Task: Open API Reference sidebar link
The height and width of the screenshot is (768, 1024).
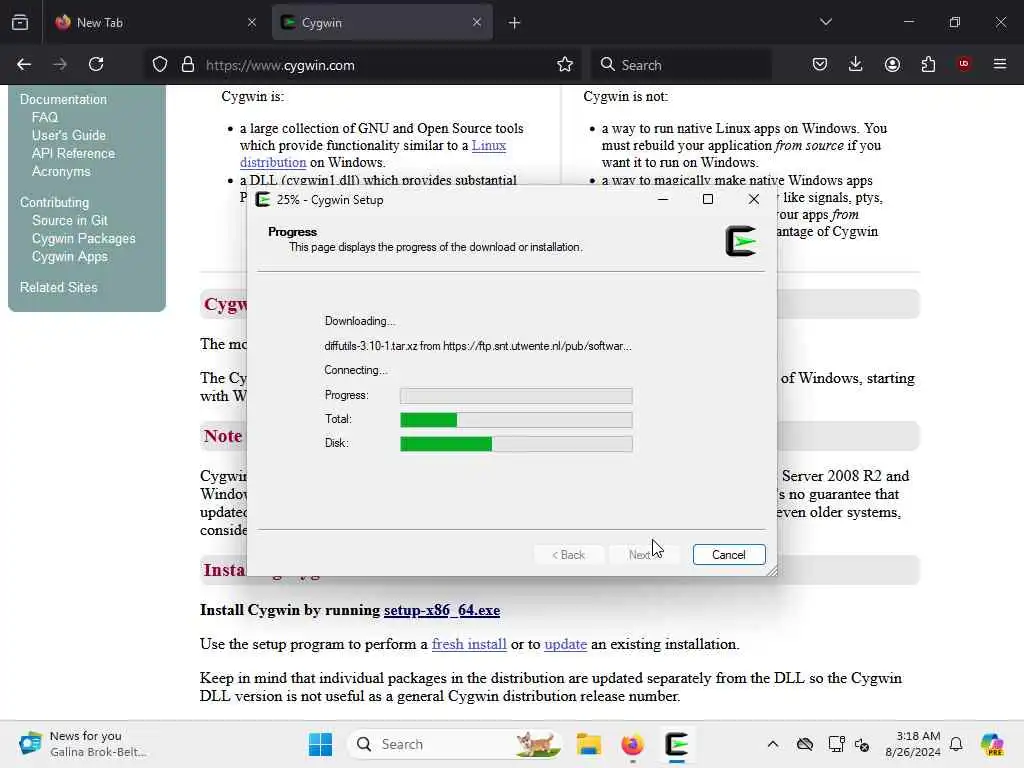Action: pos(73,153)
